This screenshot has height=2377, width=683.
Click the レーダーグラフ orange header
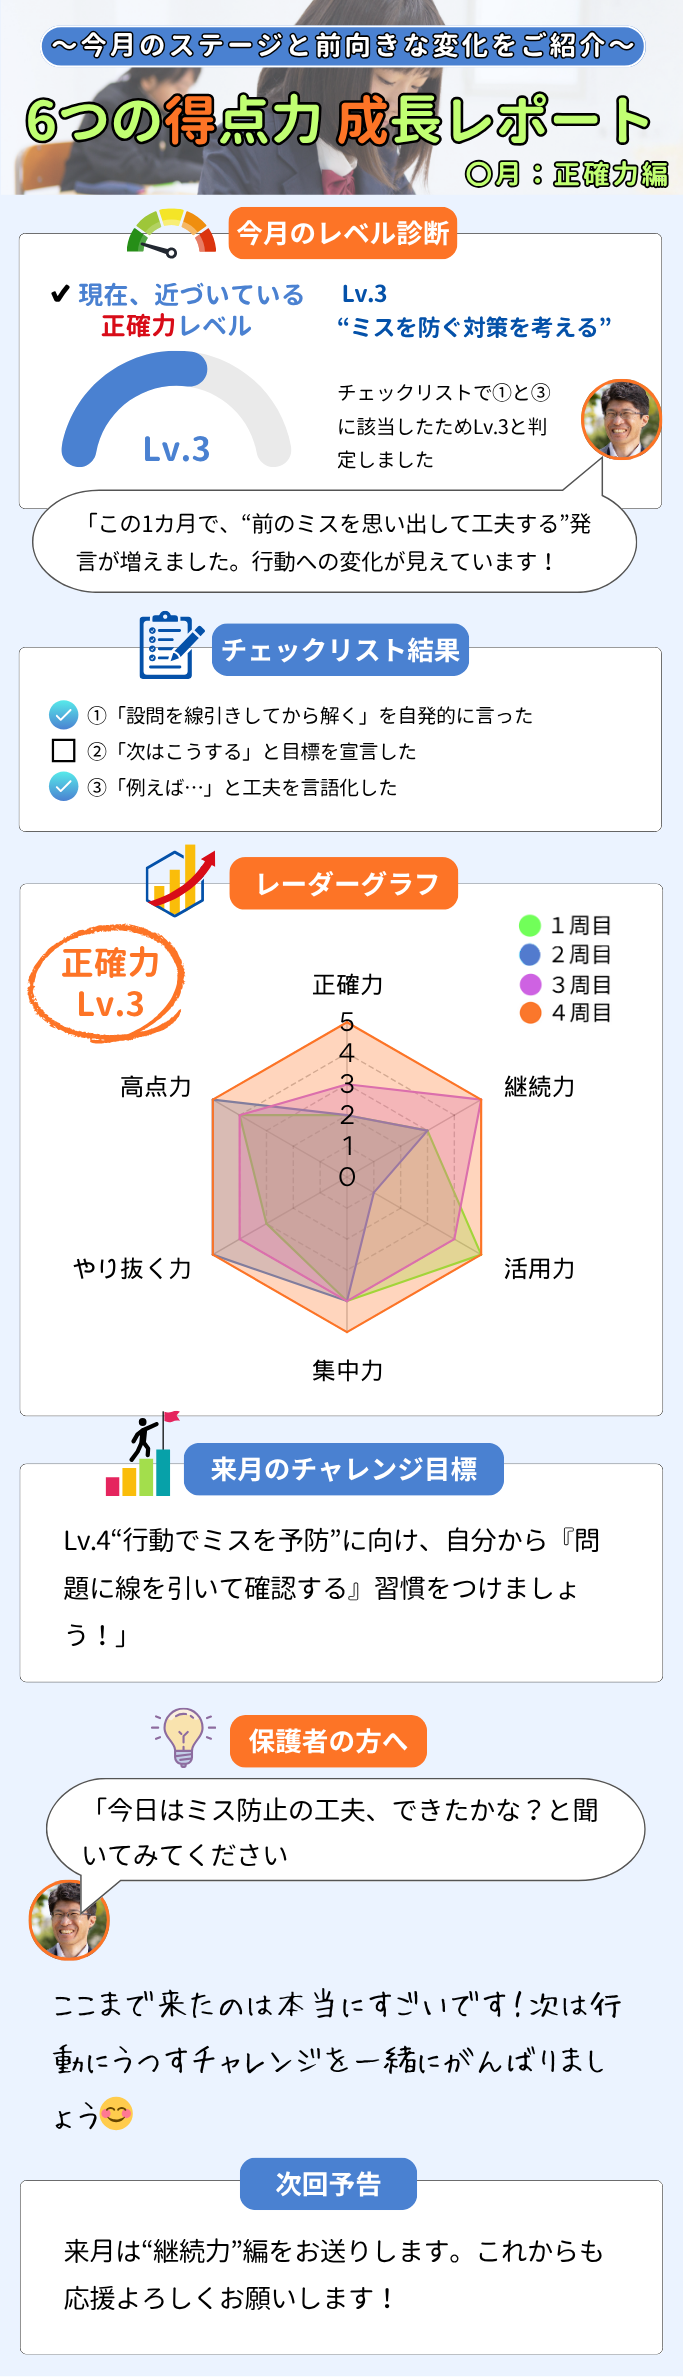click(344, 883)
